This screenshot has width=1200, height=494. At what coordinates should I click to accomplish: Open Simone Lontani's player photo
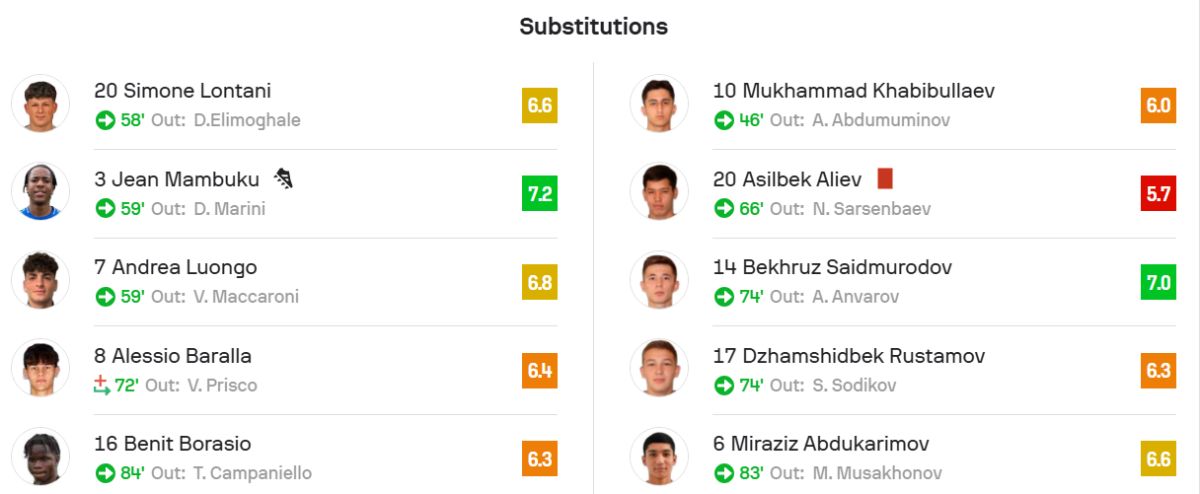tap(41, 104)
